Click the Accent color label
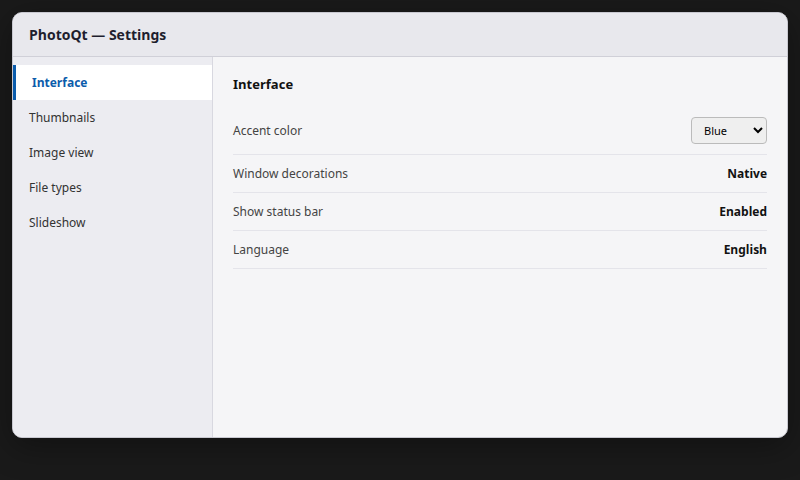 coord(267,131)
